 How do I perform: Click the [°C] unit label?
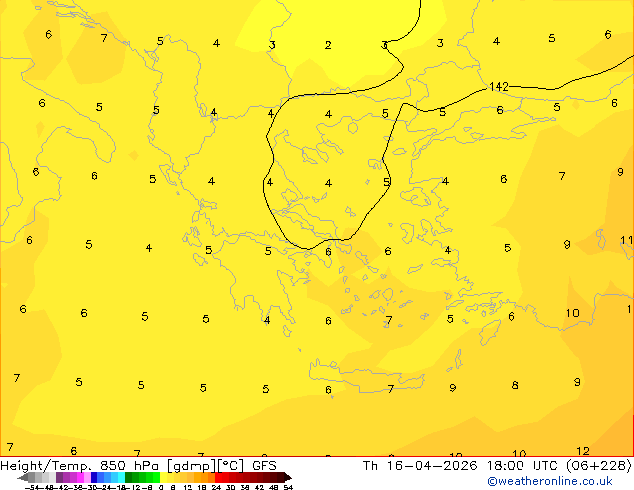[232, 466]
